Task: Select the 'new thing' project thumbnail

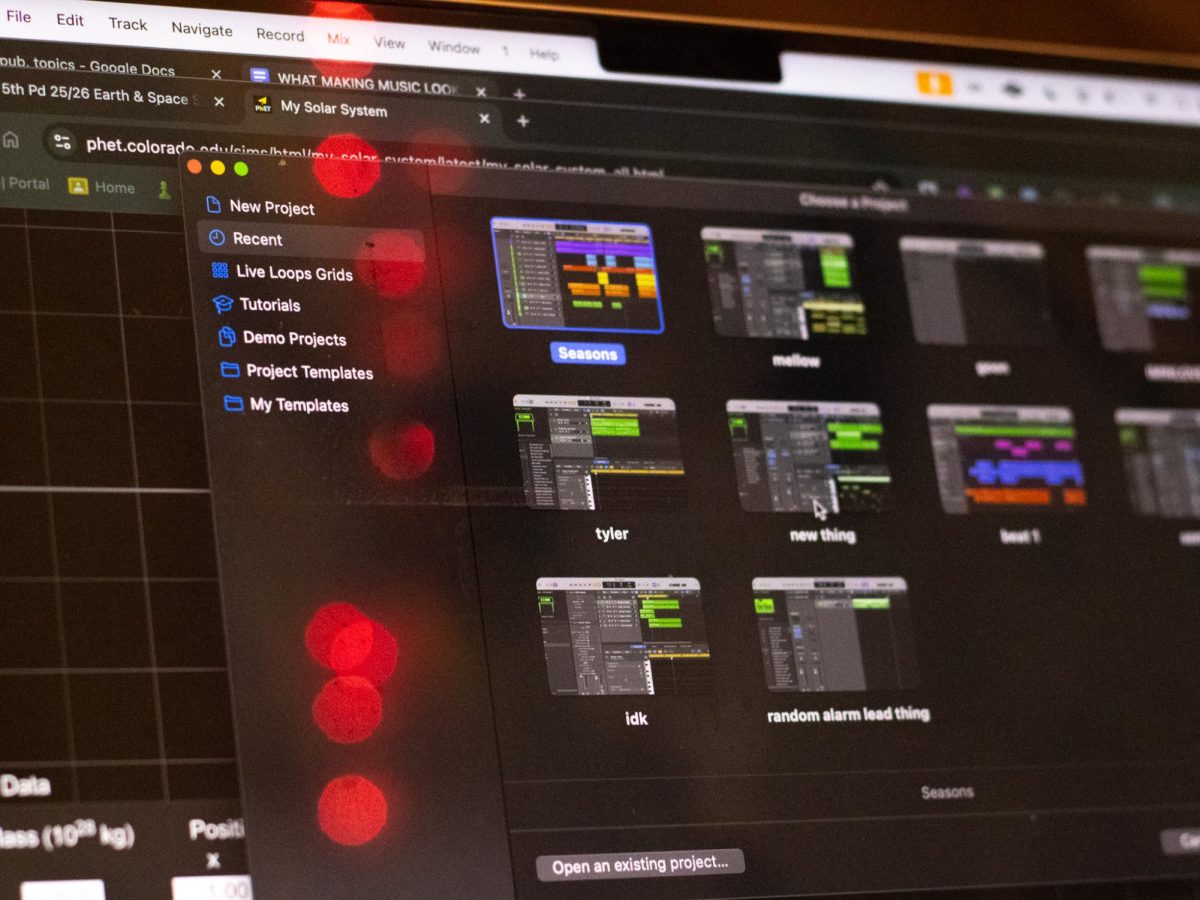Action: (808, 457)
